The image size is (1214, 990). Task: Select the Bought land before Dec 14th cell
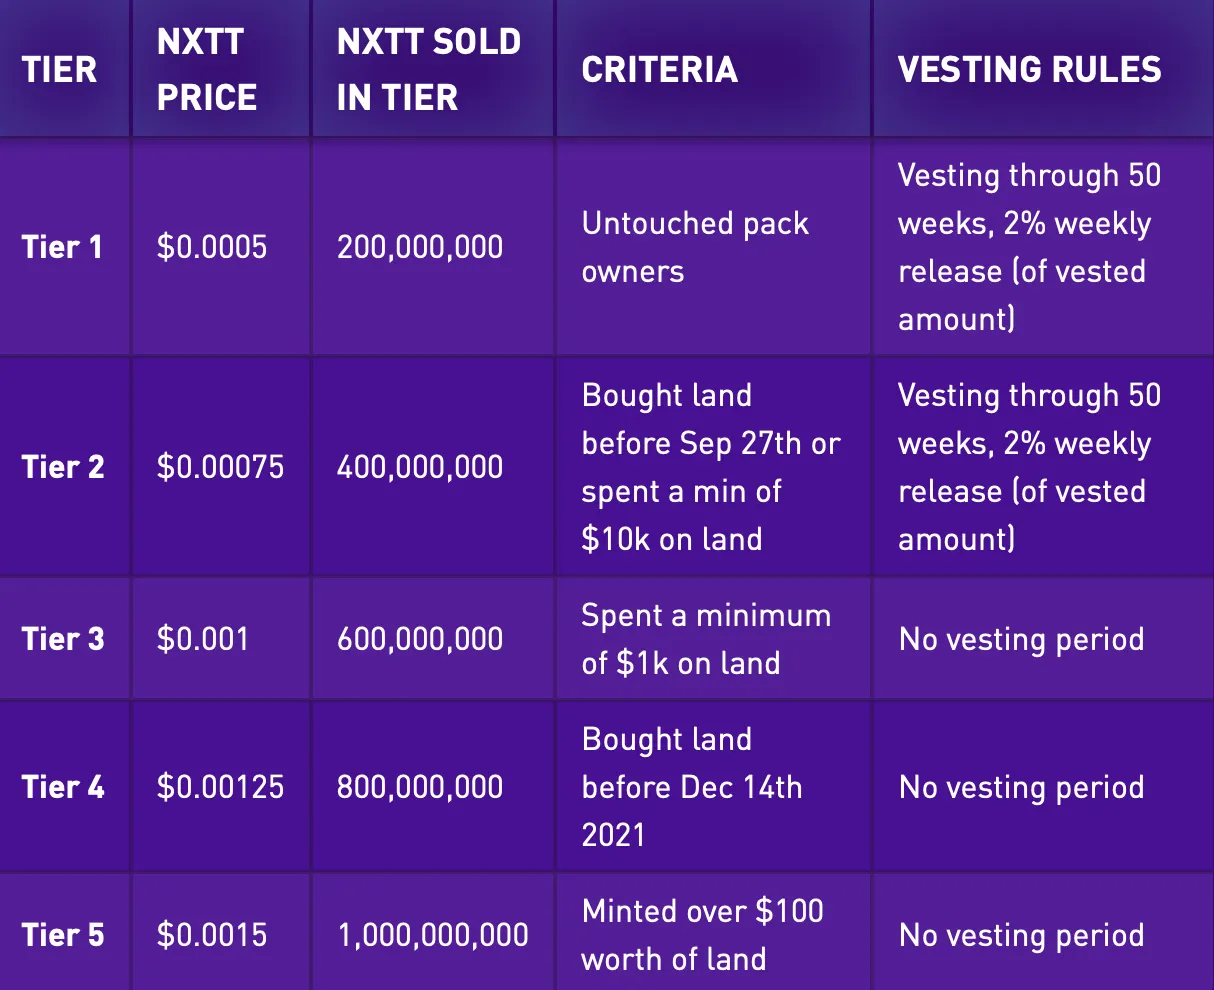[x=692, y=787]
